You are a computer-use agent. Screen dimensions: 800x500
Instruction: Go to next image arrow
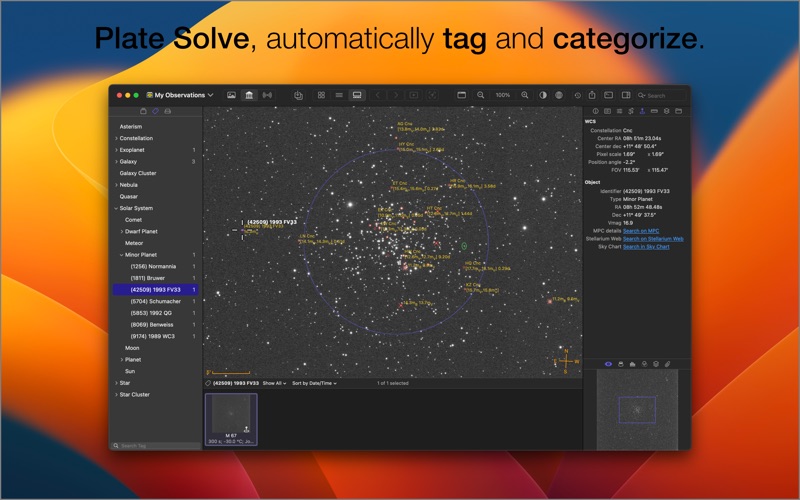click(395, 95)
